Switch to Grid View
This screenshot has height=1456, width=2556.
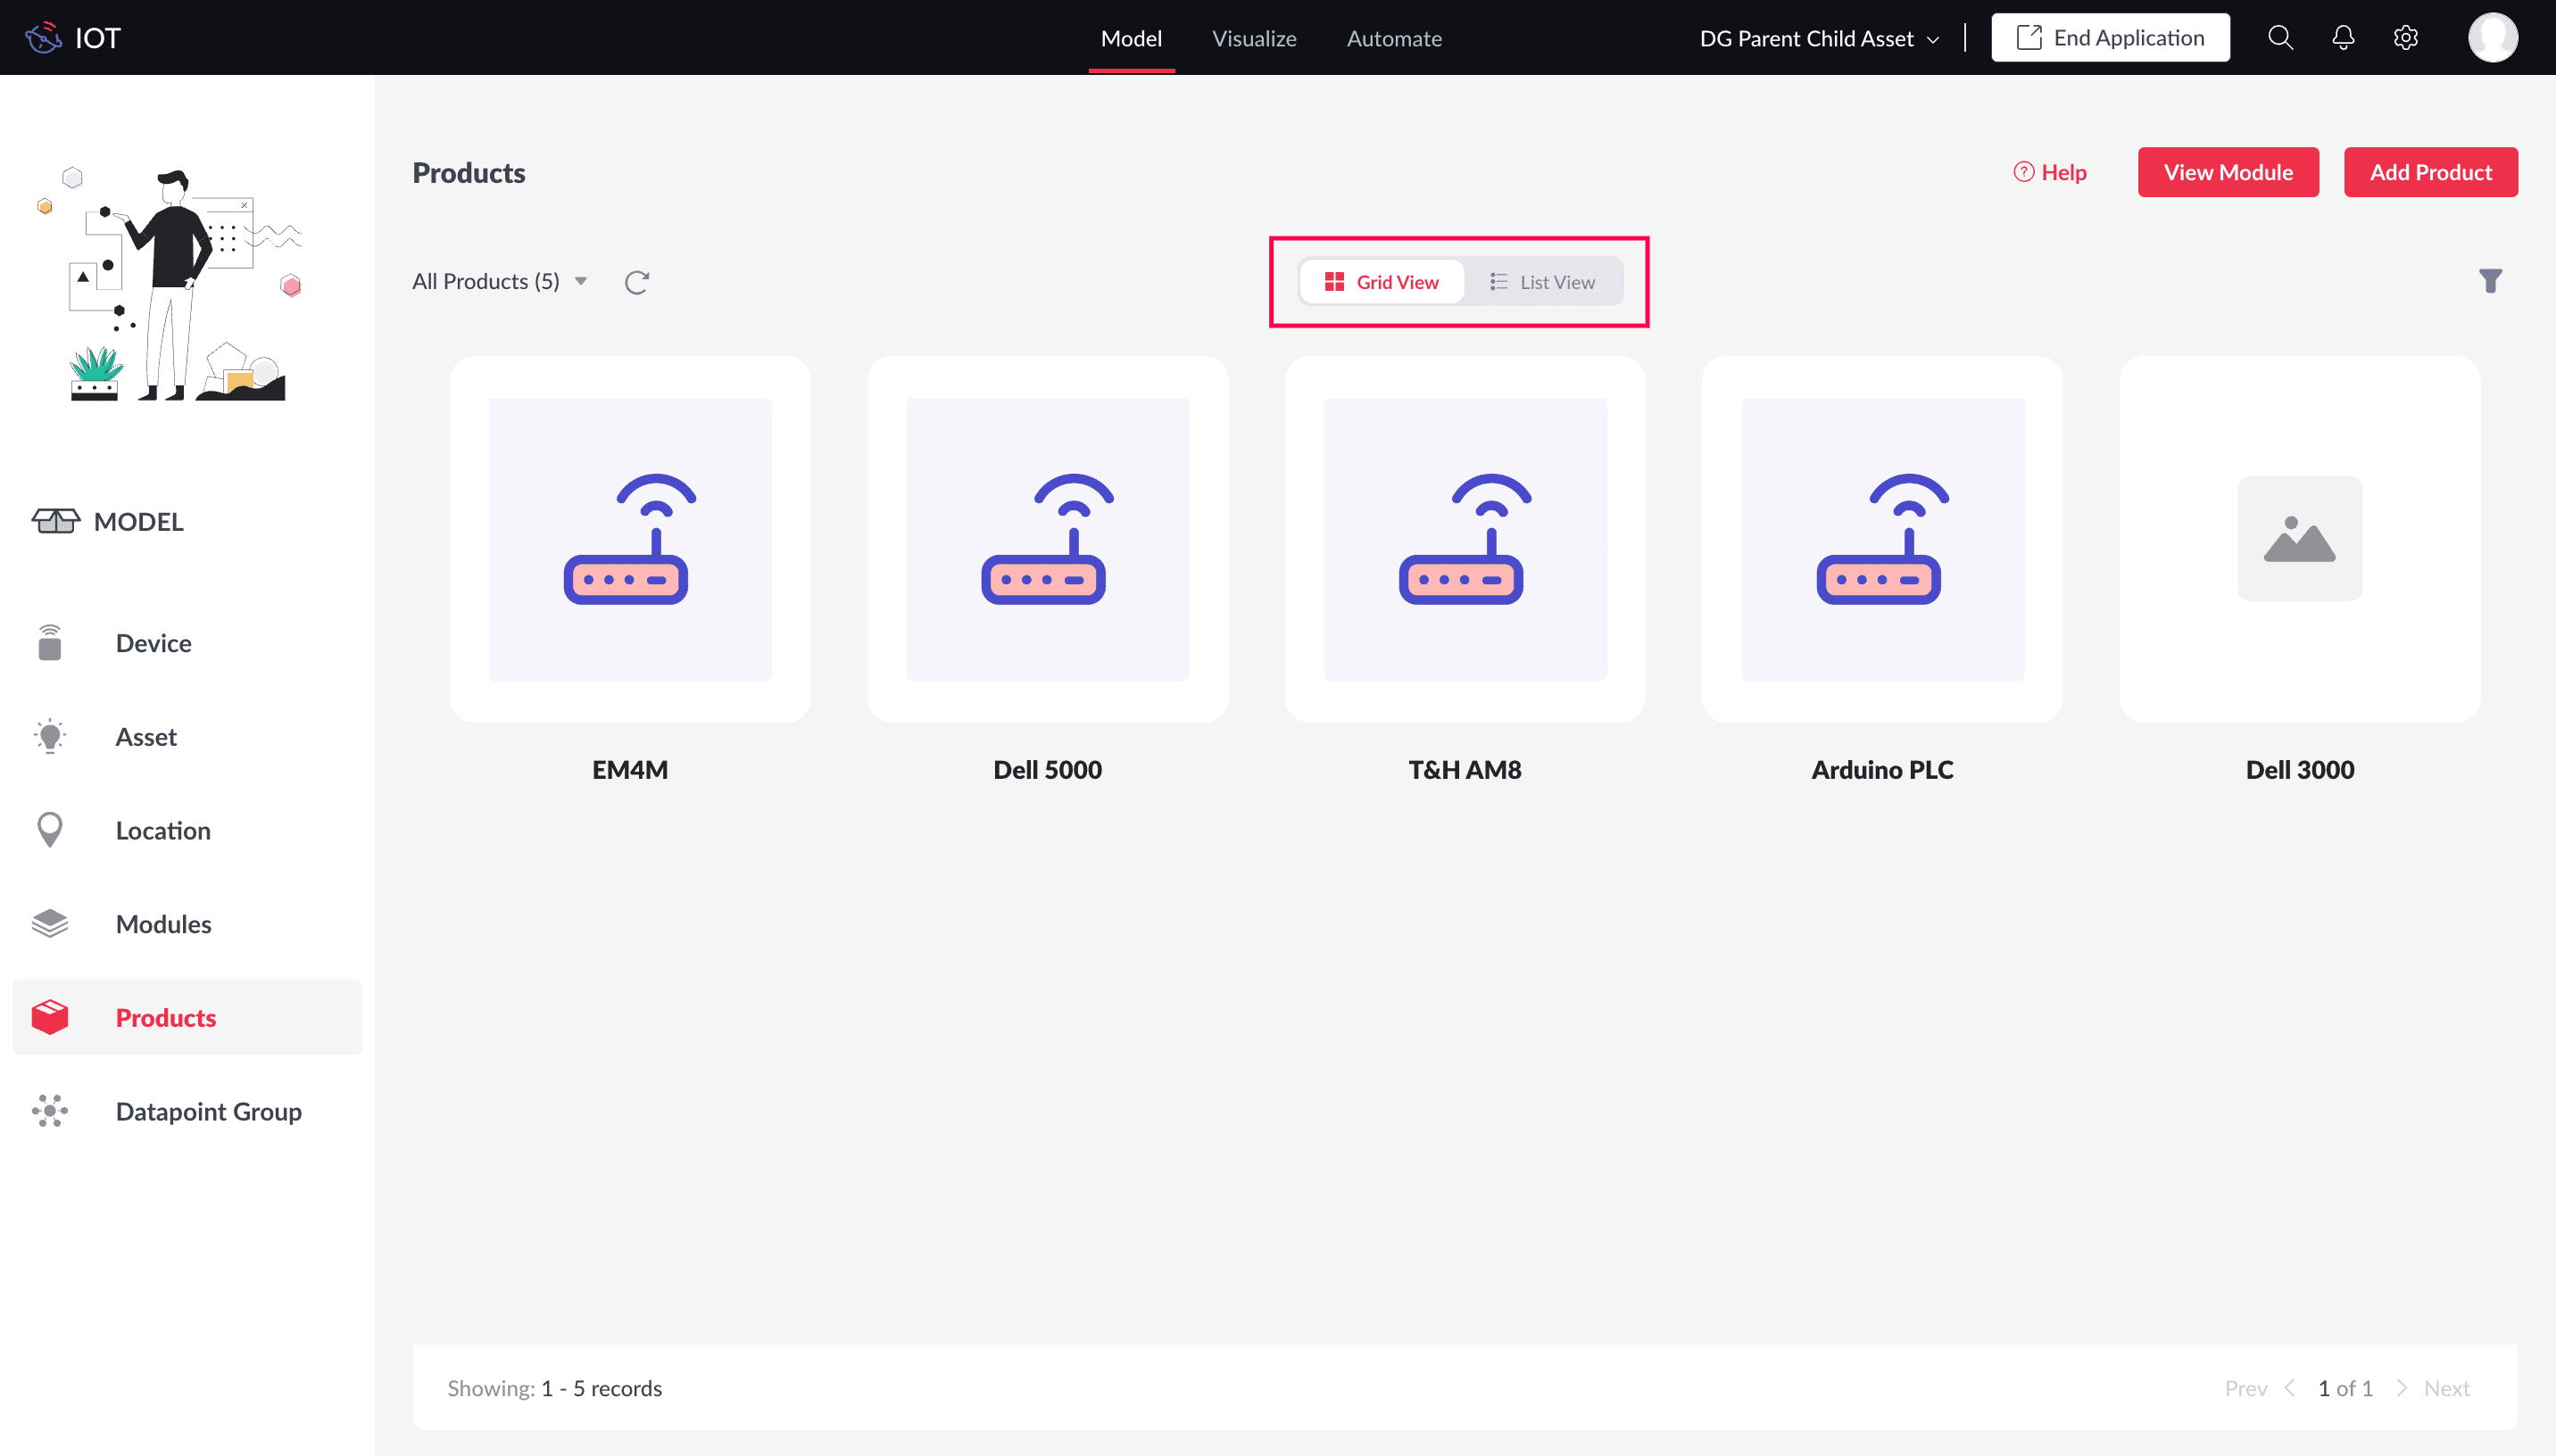coord(1381,282)
